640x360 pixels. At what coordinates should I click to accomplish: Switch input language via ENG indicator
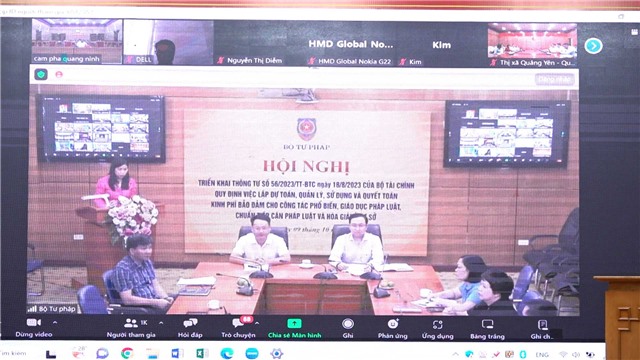[x=542, y=355]
